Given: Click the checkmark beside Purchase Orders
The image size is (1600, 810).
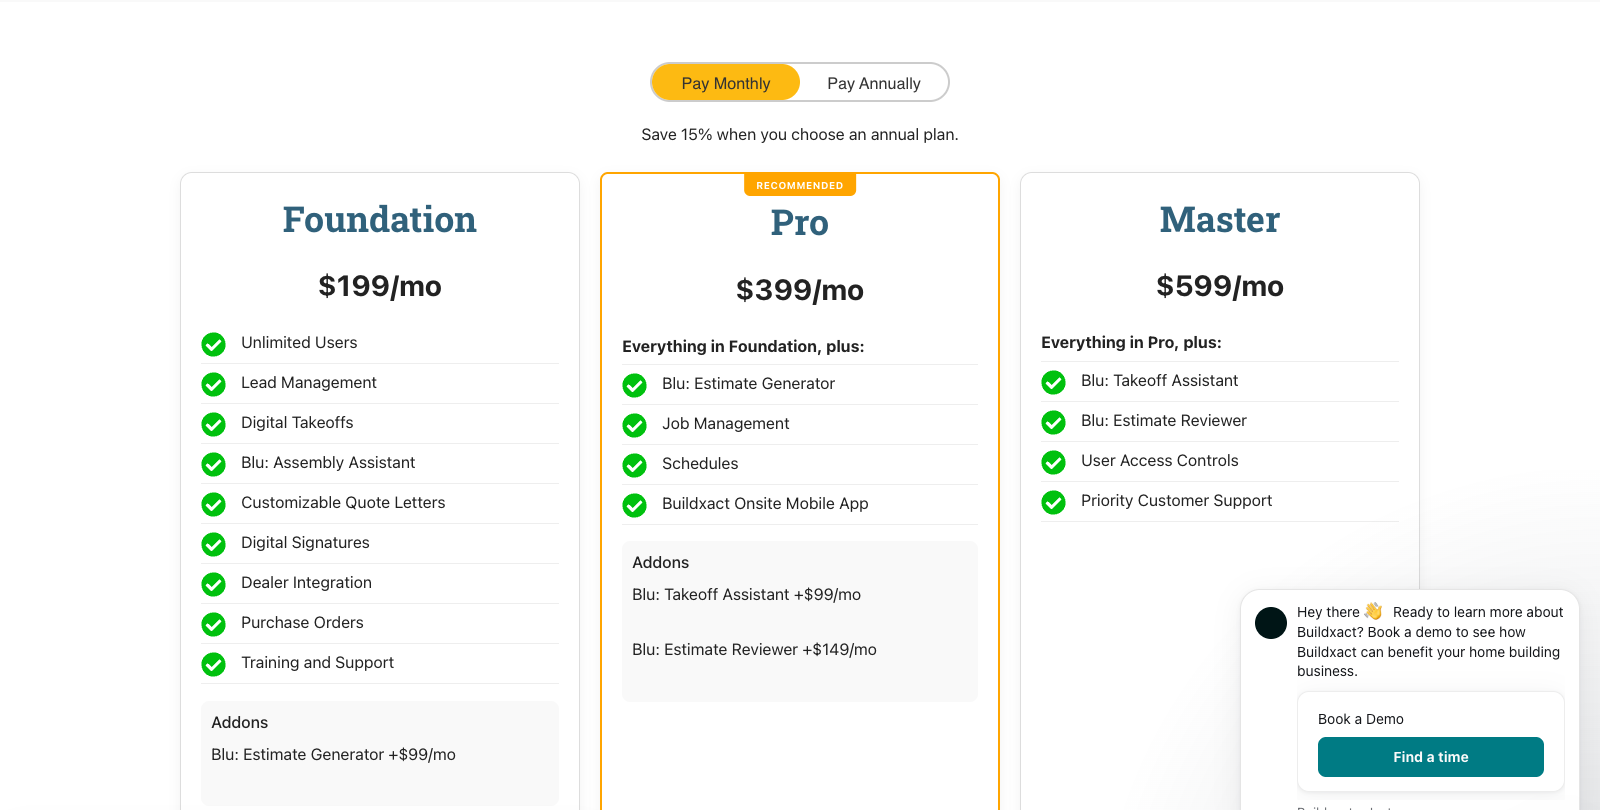Looking at the screenshot, I should point(213,624).
